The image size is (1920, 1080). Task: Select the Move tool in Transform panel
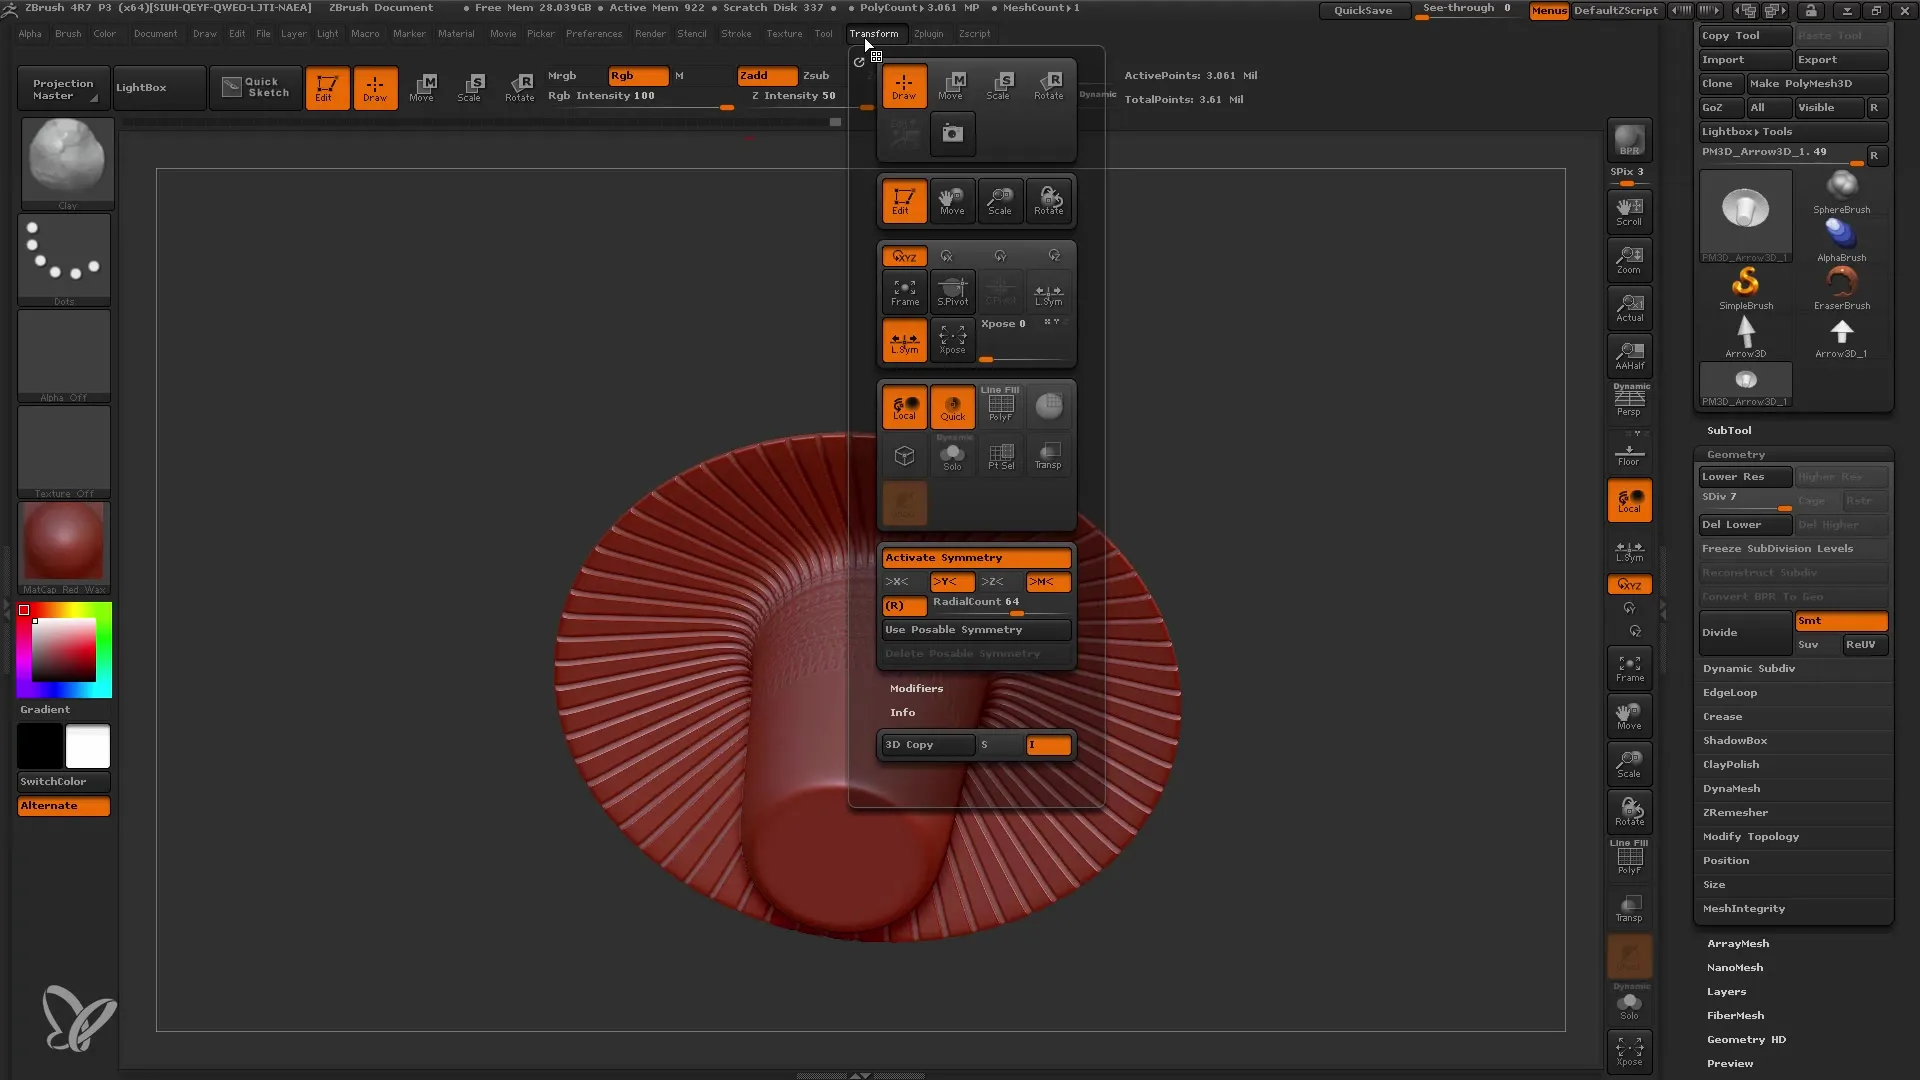pyautogui.click(x=952, y=84)
